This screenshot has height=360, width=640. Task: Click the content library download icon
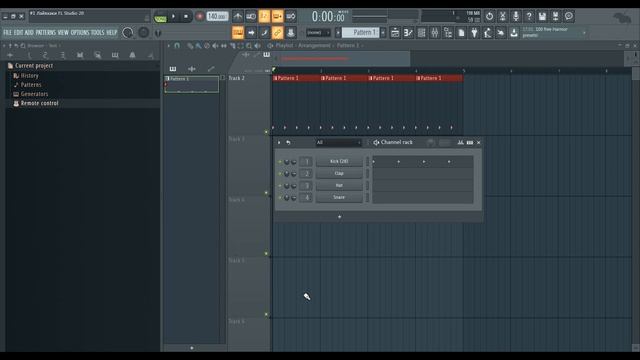pyautogui.click(x=514, y=33)
